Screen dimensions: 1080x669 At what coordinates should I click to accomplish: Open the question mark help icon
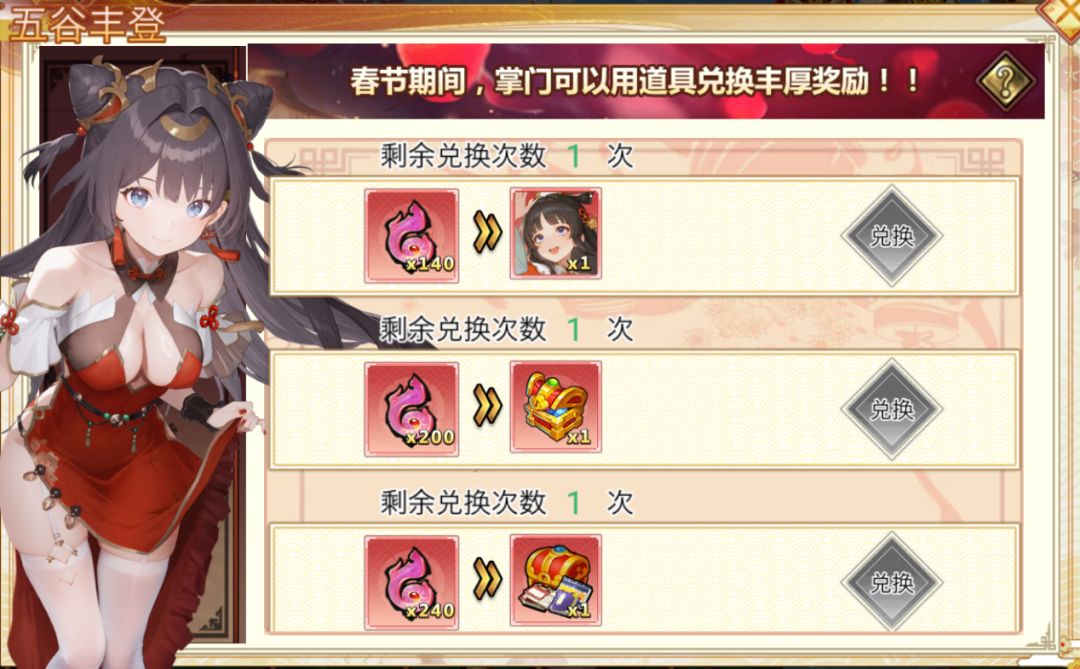click(x=1005, y=81)
